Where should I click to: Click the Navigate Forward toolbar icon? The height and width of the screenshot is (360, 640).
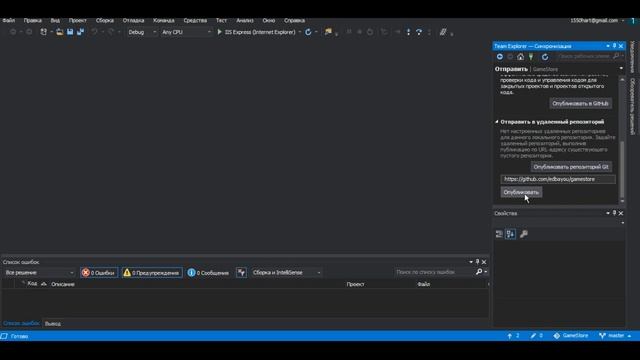[29, 32]
